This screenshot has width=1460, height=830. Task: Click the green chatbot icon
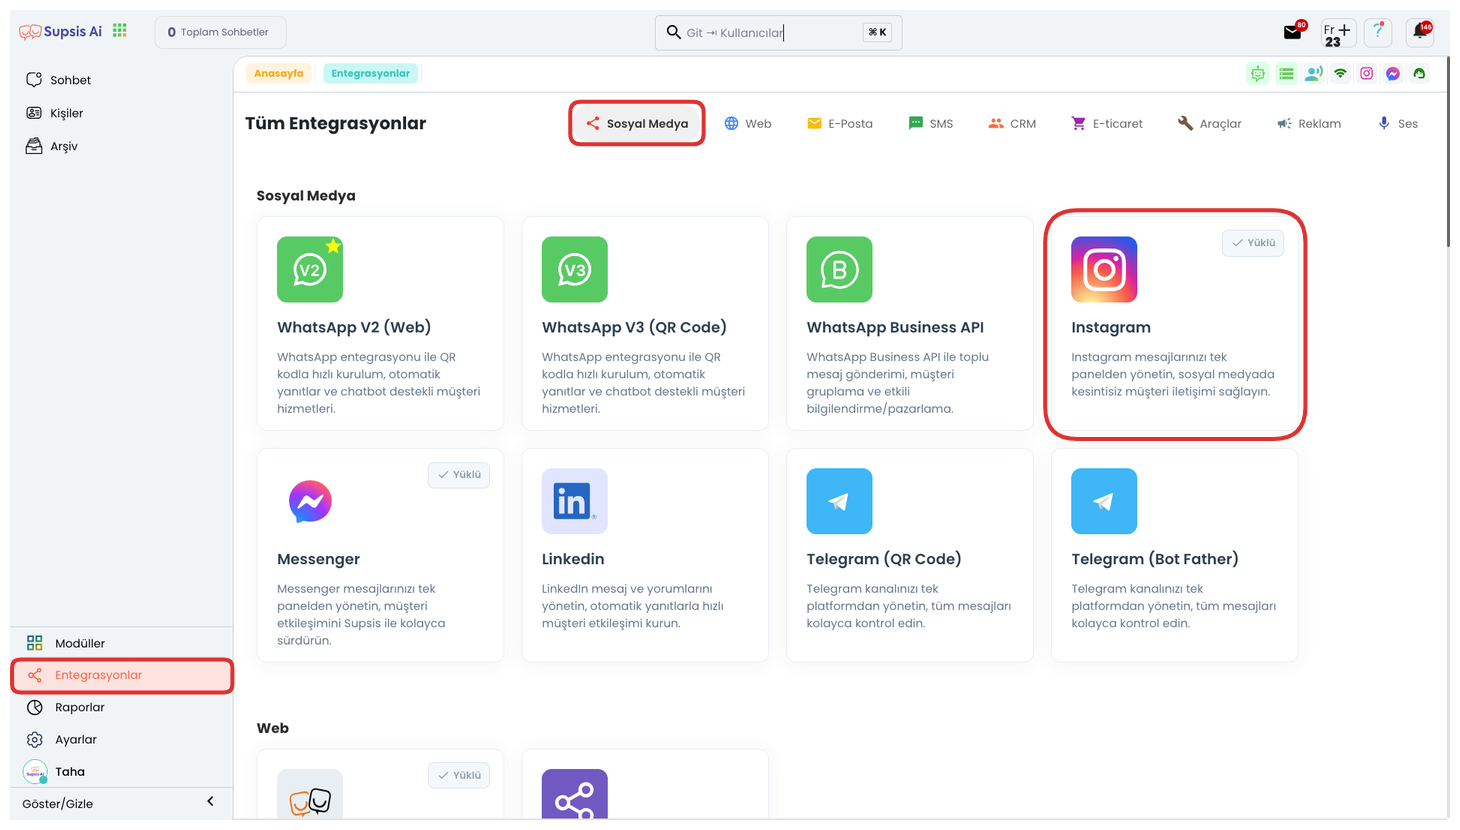pyautogui.click(x=1258, y=73)
